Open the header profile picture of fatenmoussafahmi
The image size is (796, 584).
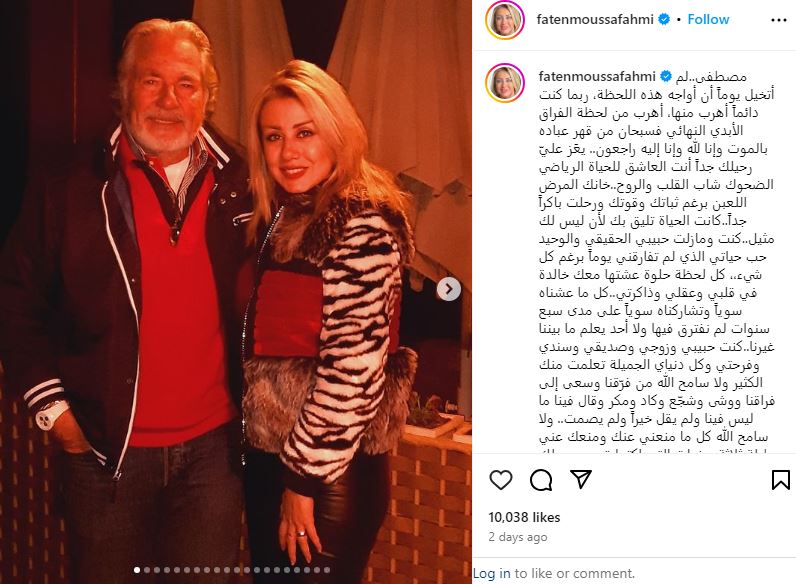505,20
